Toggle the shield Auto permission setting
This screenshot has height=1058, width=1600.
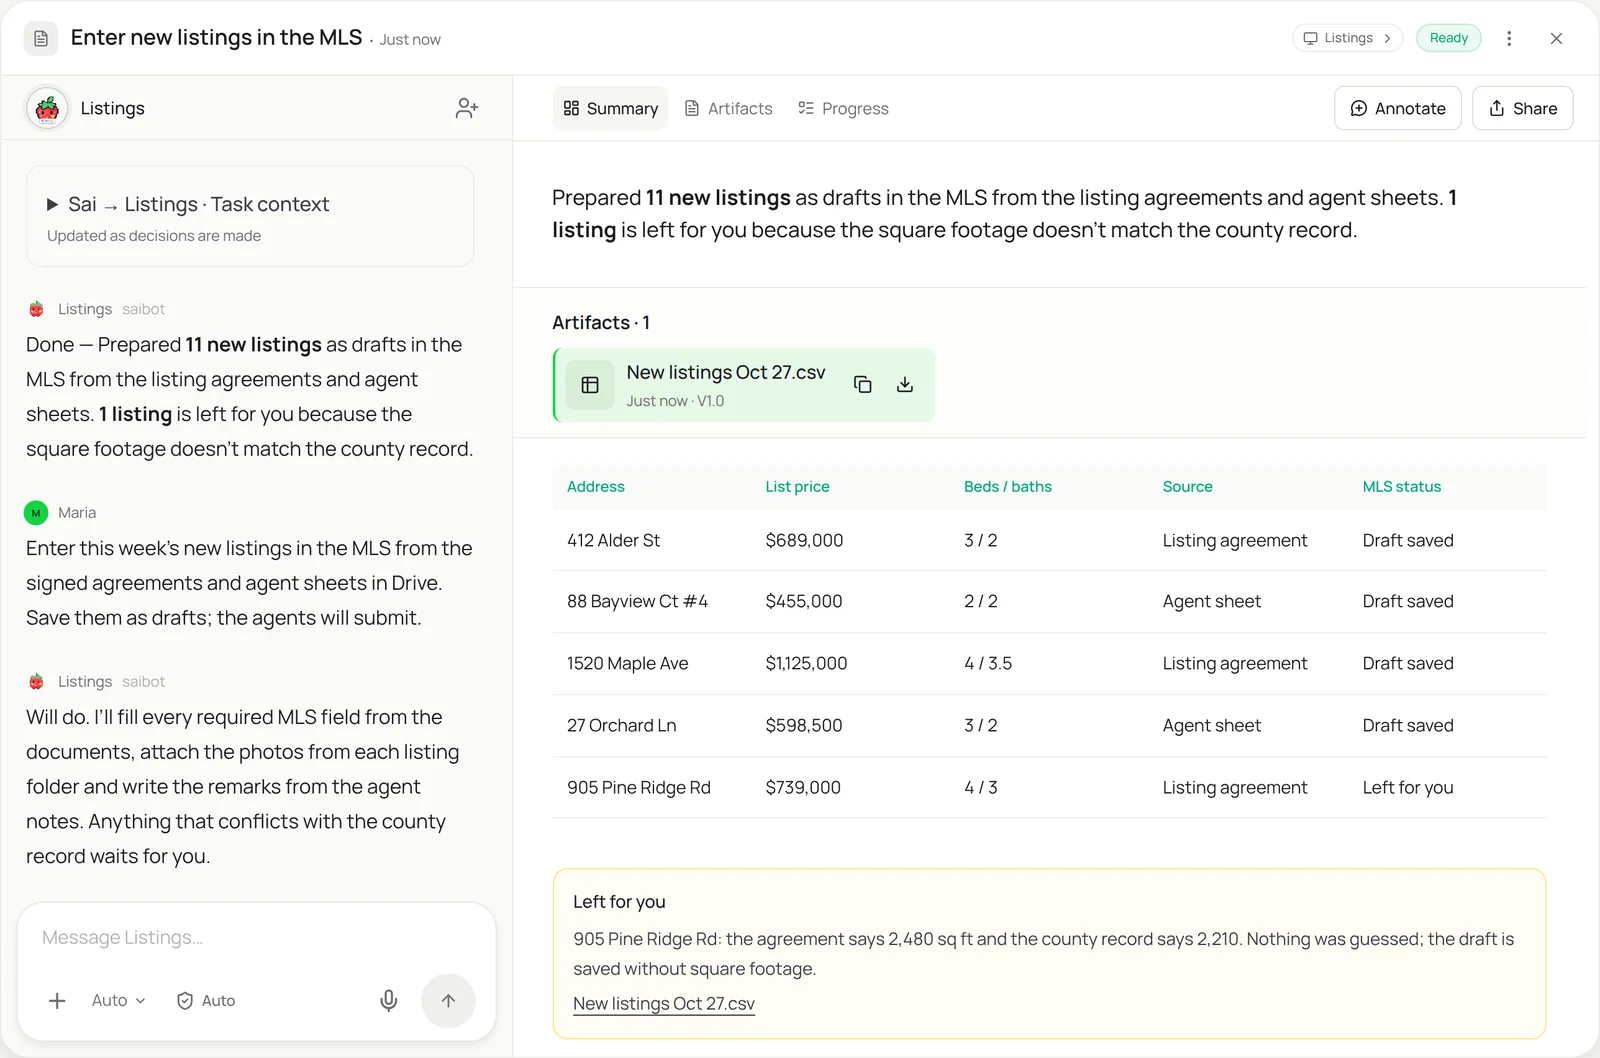(206, 1001)
